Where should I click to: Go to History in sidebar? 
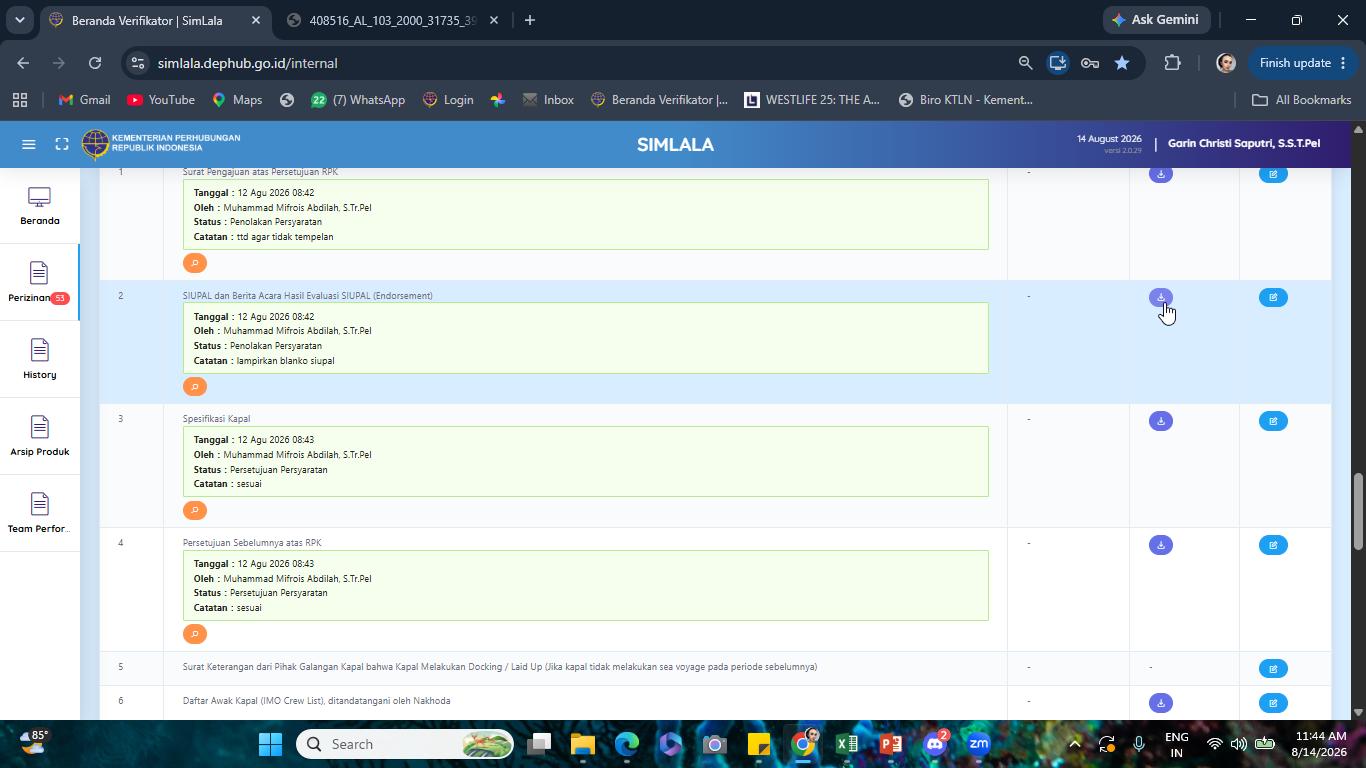pos(39,360)
